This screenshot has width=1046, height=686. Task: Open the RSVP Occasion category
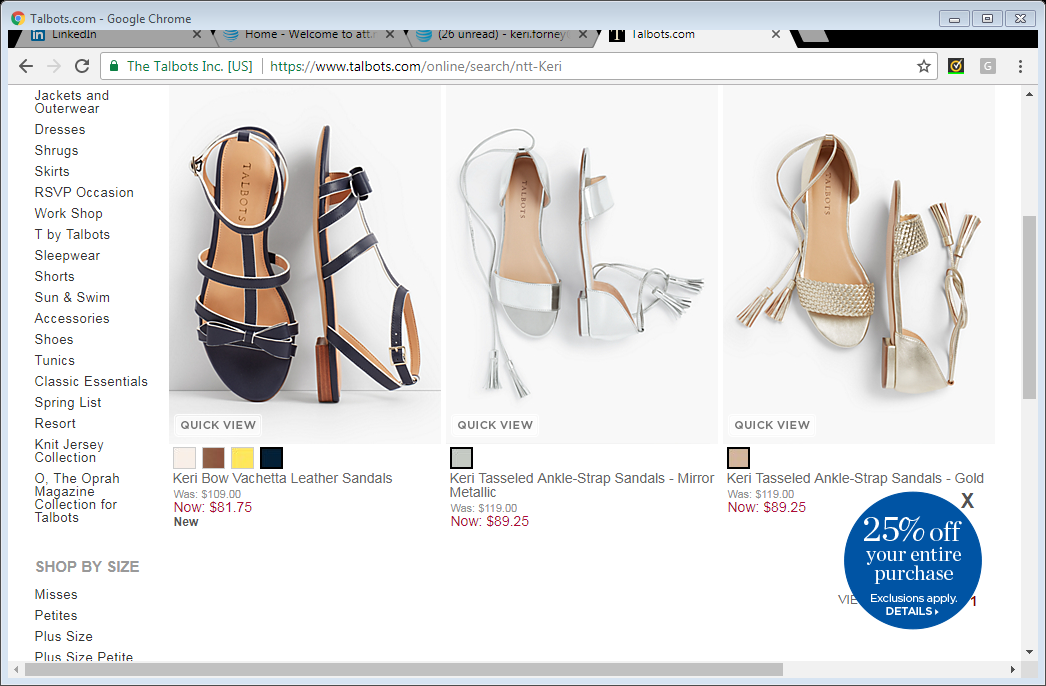point(84,193)
